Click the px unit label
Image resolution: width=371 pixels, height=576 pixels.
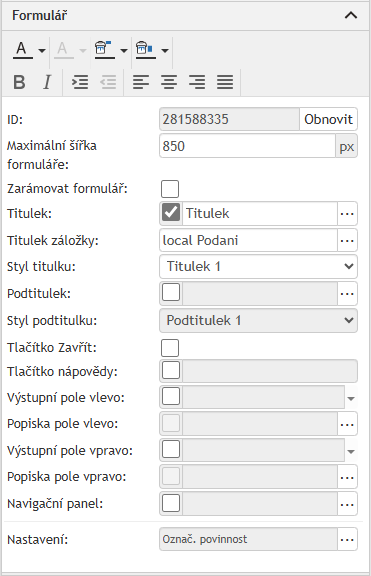coord(346,147)
